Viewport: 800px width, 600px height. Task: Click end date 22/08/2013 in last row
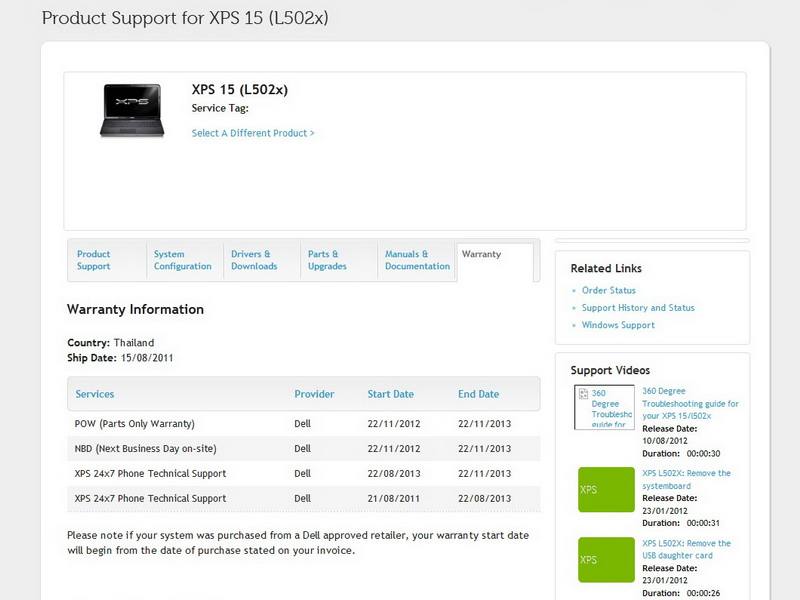pos(484,498)
